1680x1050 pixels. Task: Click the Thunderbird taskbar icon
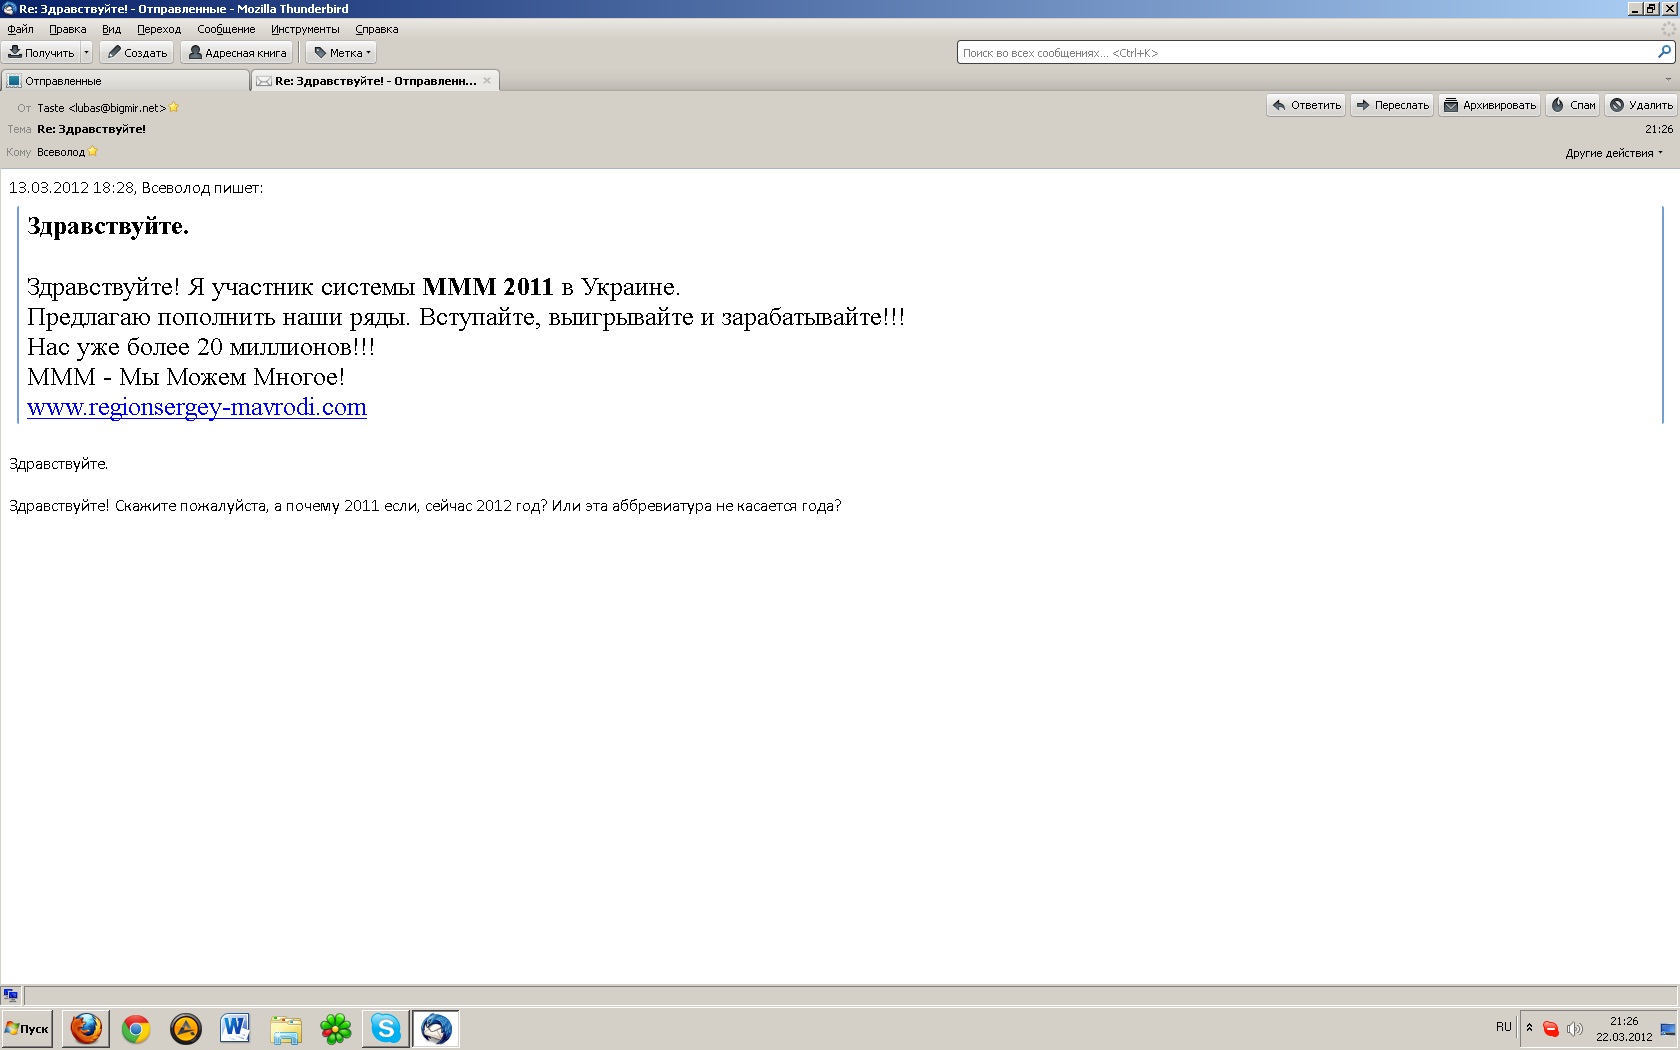[436, 1028]
